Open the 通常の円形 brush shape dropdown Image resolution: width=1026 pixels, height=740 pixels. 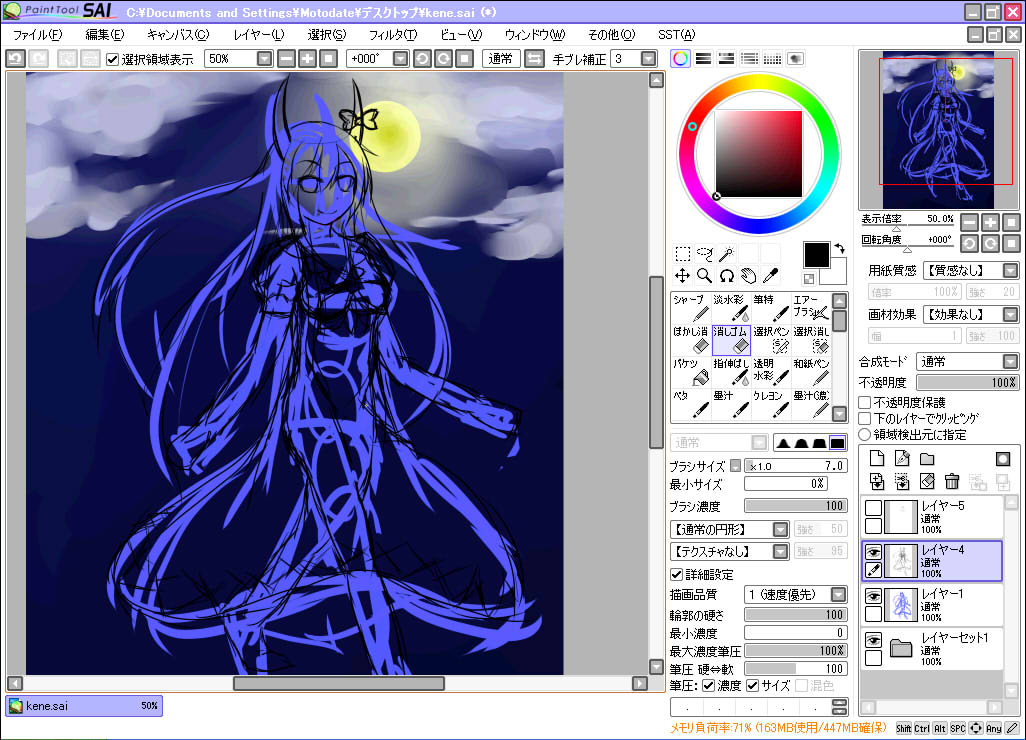coord(780,529)
